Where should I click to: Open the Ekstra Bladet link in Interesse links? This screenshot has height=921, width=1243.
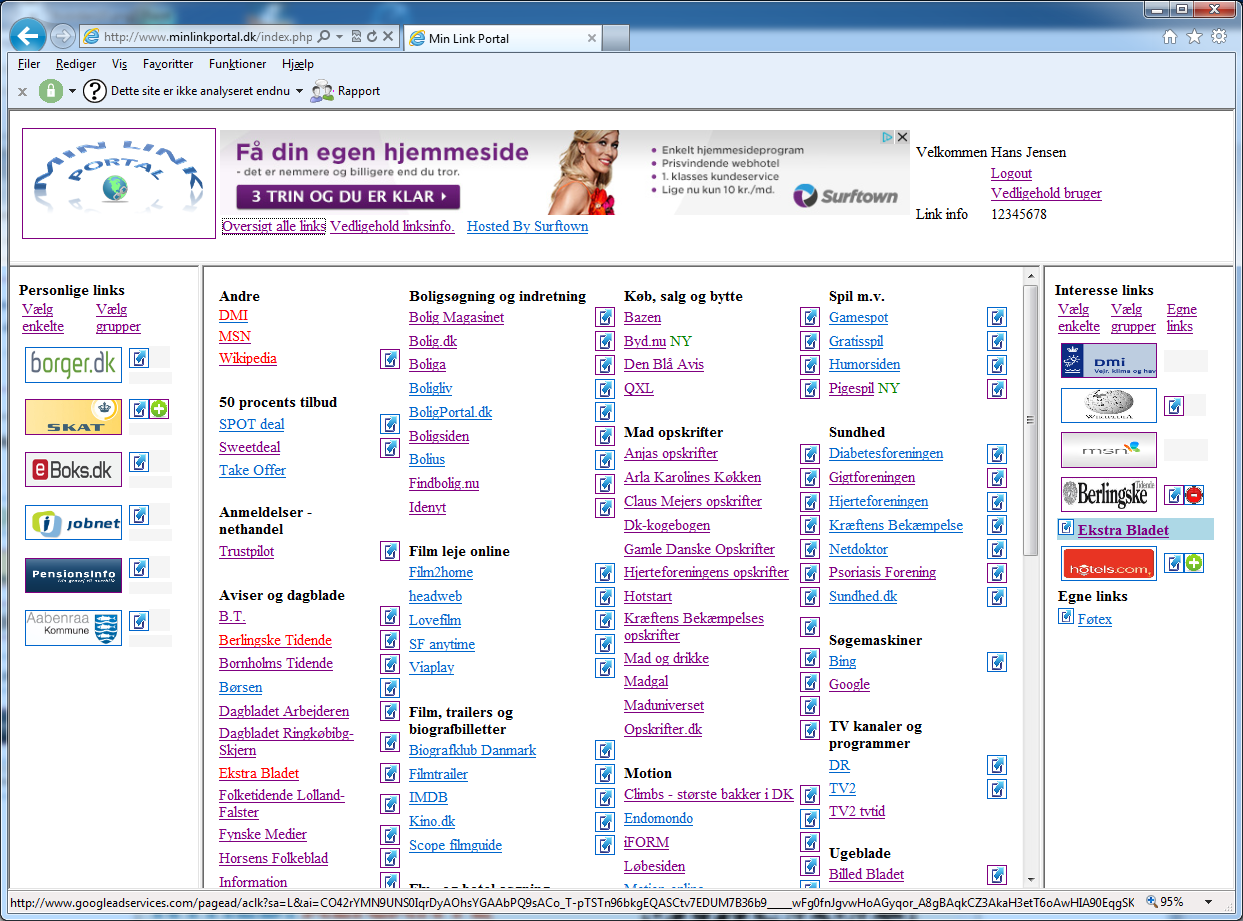click(1123, 530)
